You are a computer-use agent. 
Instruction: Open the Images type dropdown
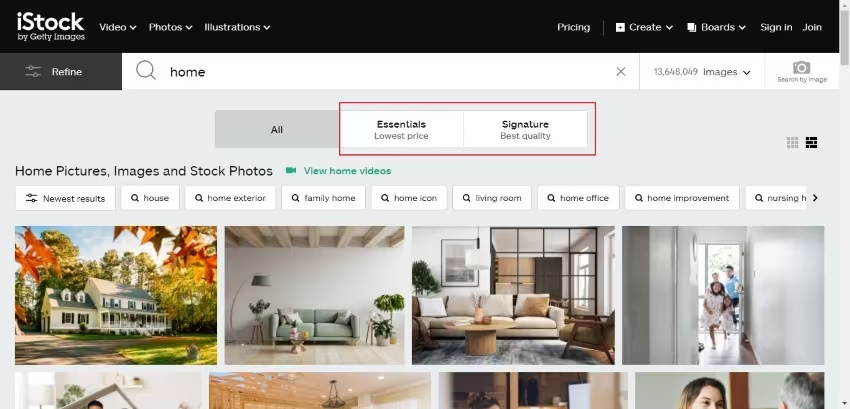click(x=726, y=72)
